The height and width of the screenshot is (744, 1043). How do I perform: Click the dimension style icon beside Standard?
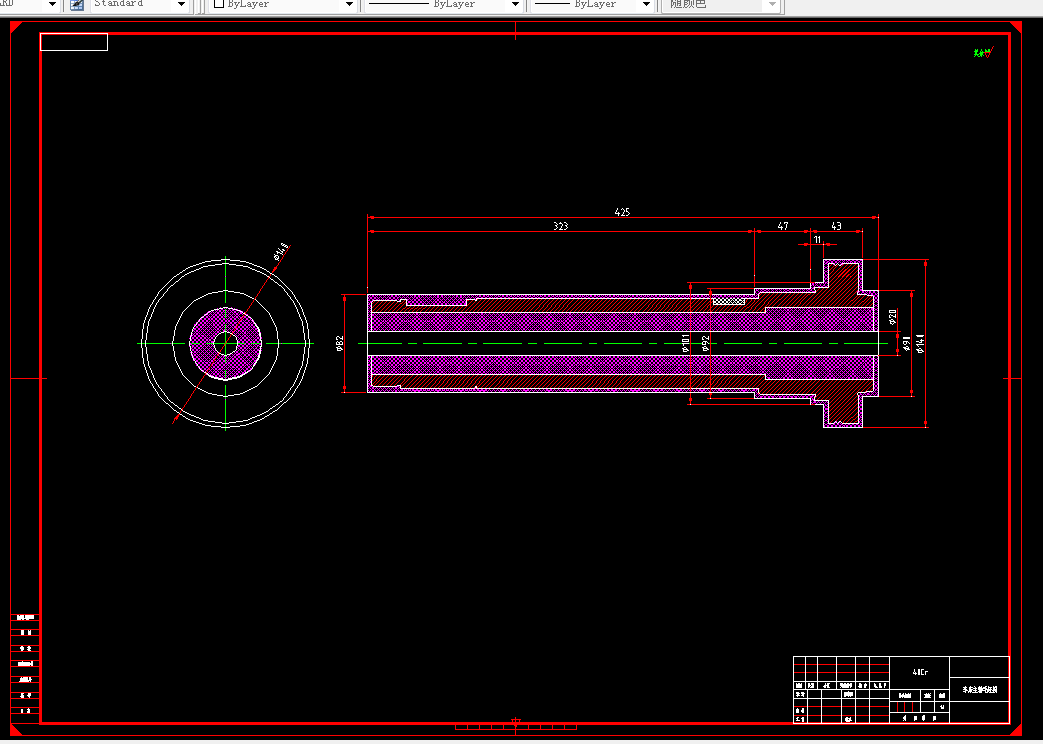click(x=76, y=5)
